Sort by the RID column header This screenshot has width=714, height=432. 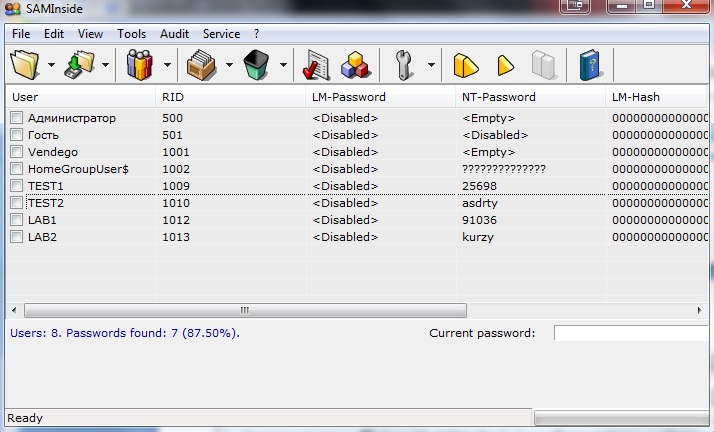[230, 97]
